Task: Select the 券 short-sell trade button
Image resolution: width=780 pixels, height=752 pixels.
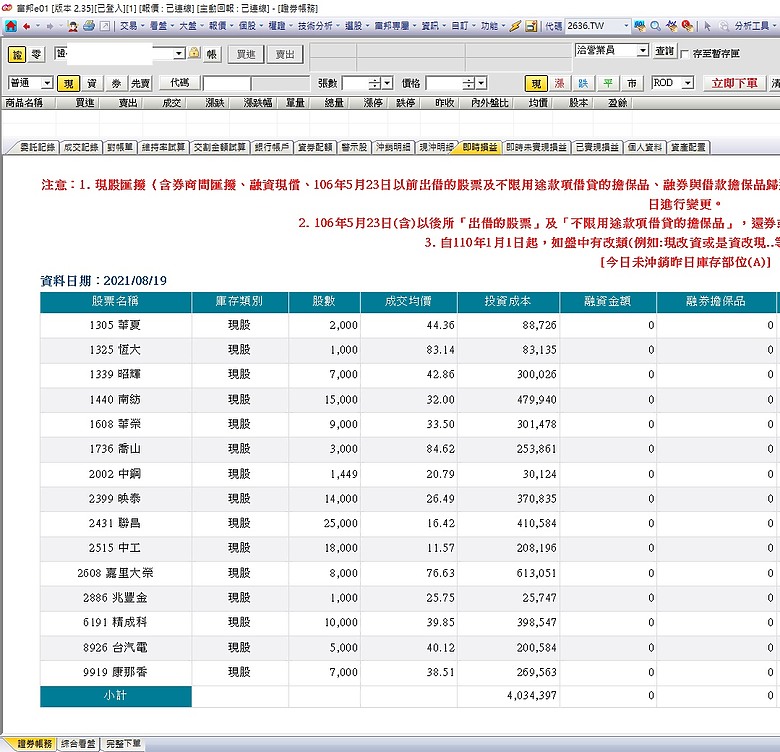Action: coord(116,84)
